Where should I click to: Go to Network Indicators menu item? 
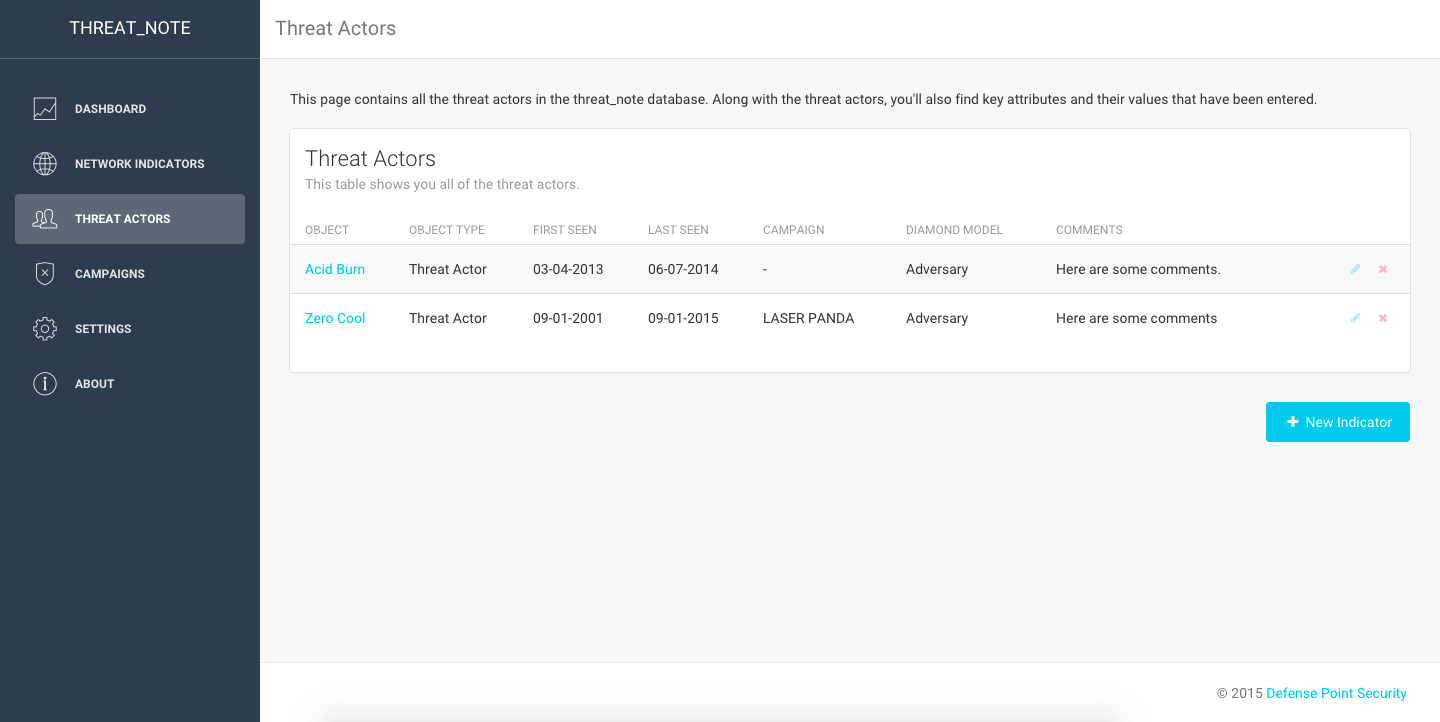[130, 164]
